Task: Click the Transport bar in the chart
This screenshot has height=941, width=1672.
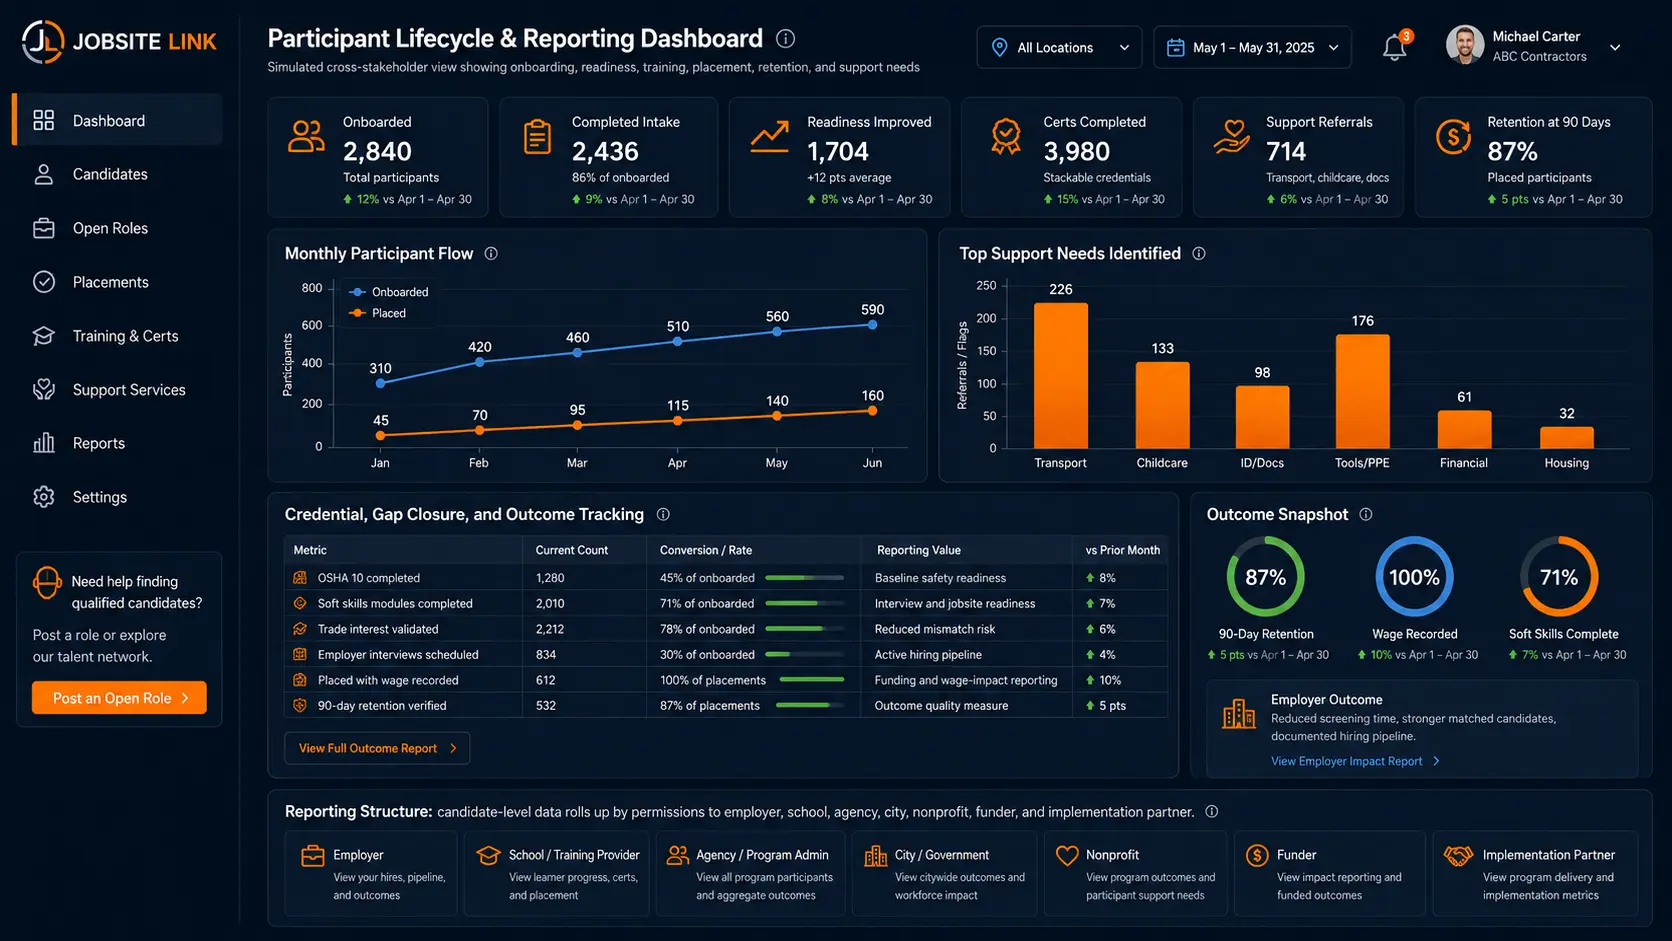Action: 1061,375
